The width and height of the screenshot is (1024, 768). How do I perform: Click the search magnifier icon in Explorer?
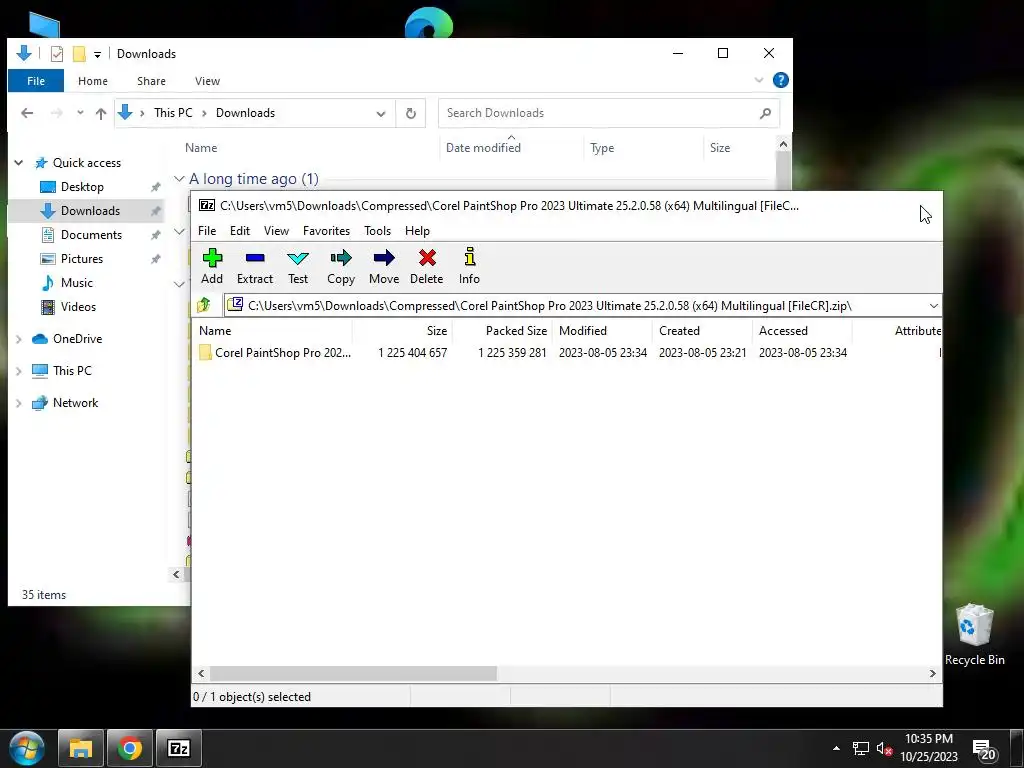point(765,113)
